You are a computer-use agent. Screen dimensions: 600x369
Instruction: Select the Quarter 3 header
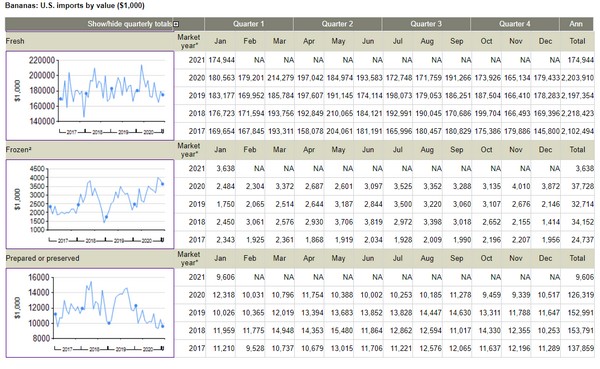[426, 24]
